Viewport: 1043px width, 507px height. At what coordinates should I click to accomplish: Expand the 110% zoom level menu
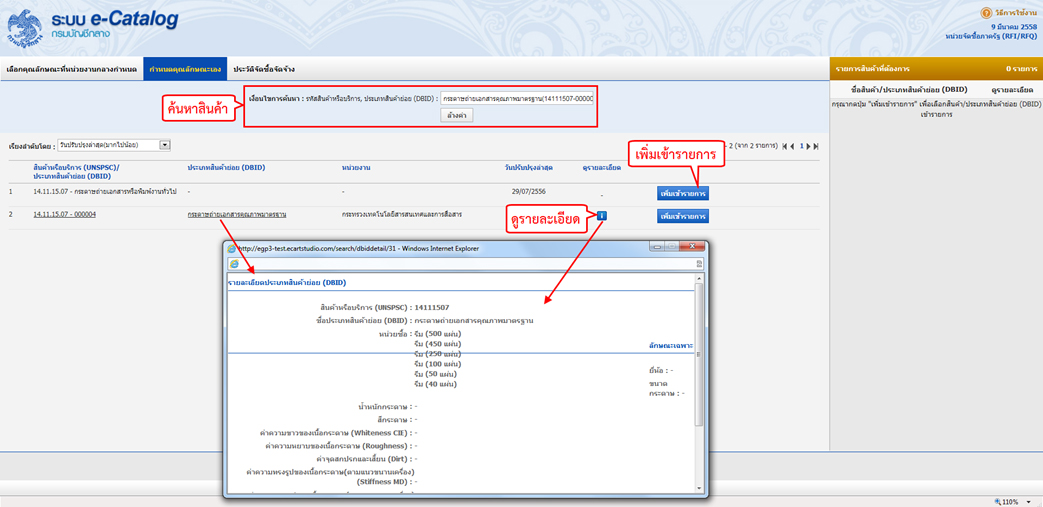[1029, 501]
